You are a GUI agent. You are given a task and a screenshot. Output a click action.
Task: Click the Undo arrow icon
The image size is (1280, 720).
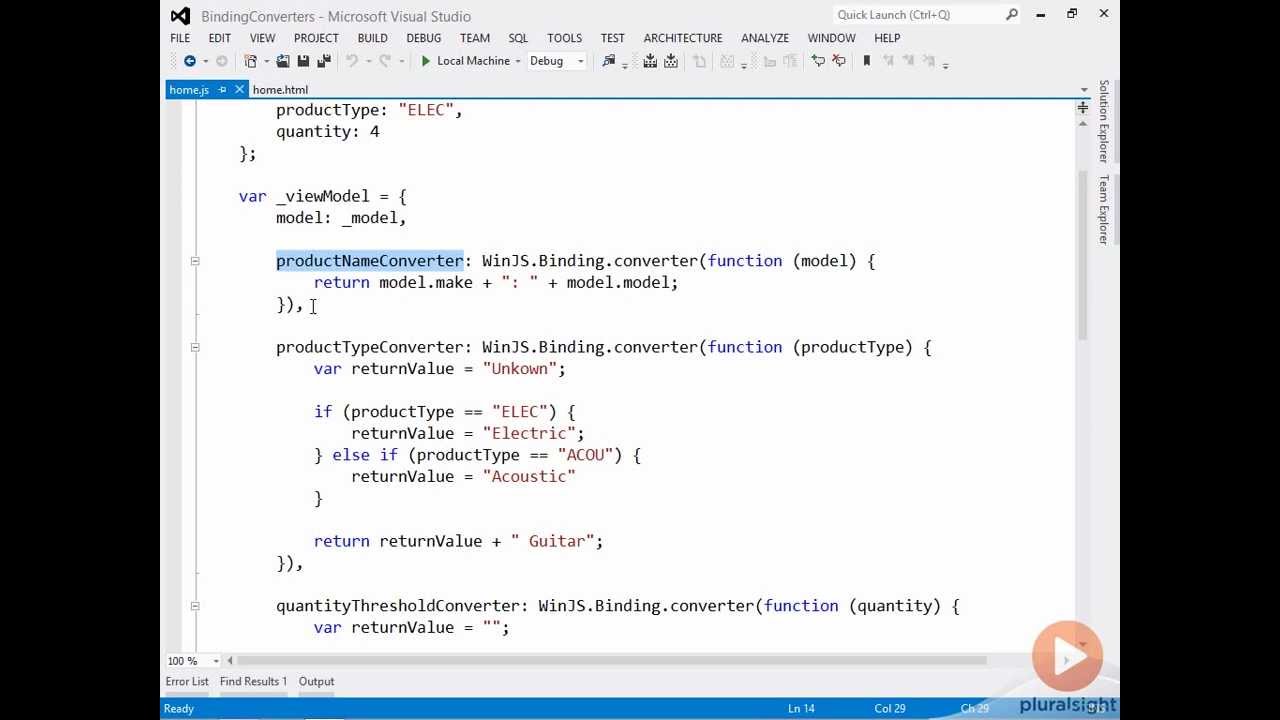352,61
